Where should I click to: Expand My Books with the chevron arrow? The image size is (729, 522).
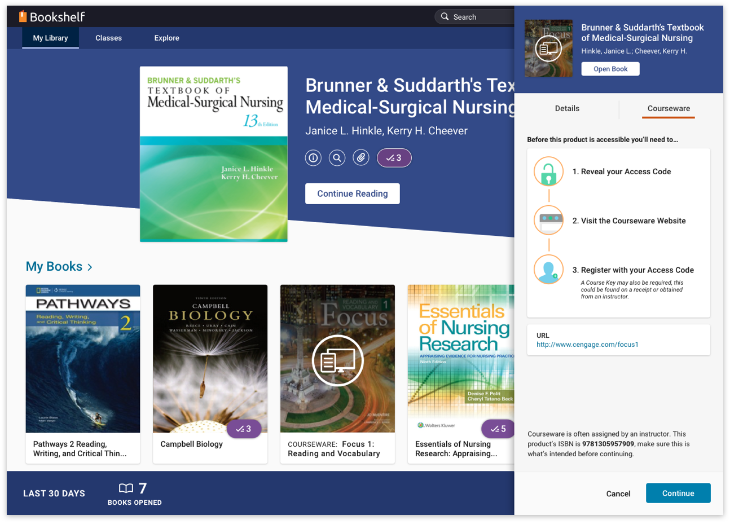pos(90,267)
